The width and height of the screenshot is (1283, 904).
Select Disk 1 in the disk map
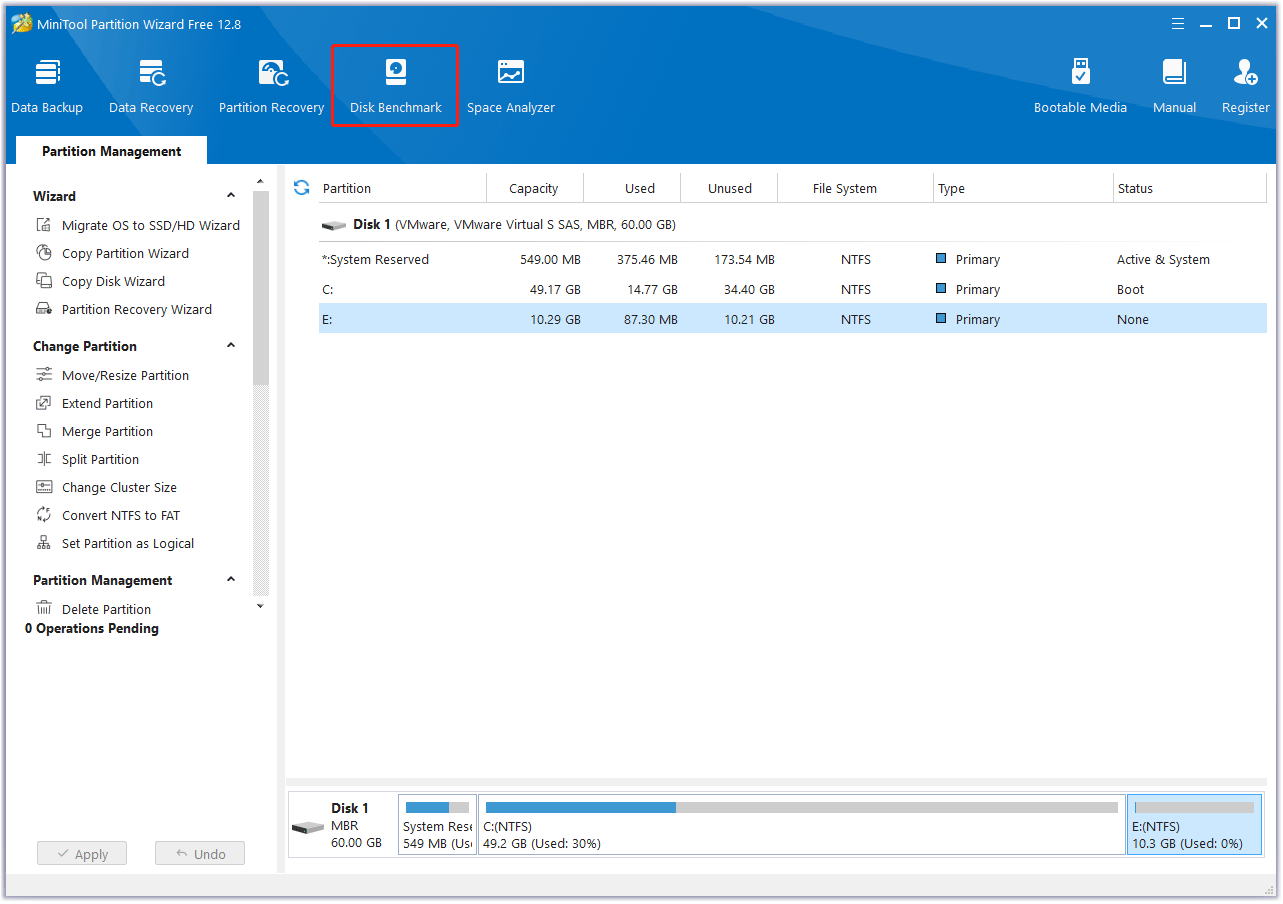342,825
